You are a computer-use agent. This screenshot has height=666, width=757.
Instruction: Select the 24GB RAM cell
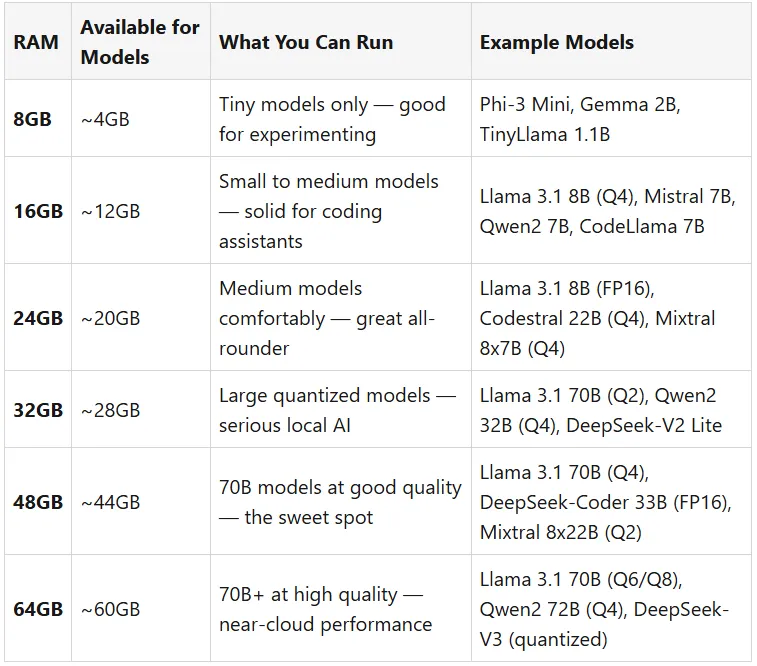37,318
